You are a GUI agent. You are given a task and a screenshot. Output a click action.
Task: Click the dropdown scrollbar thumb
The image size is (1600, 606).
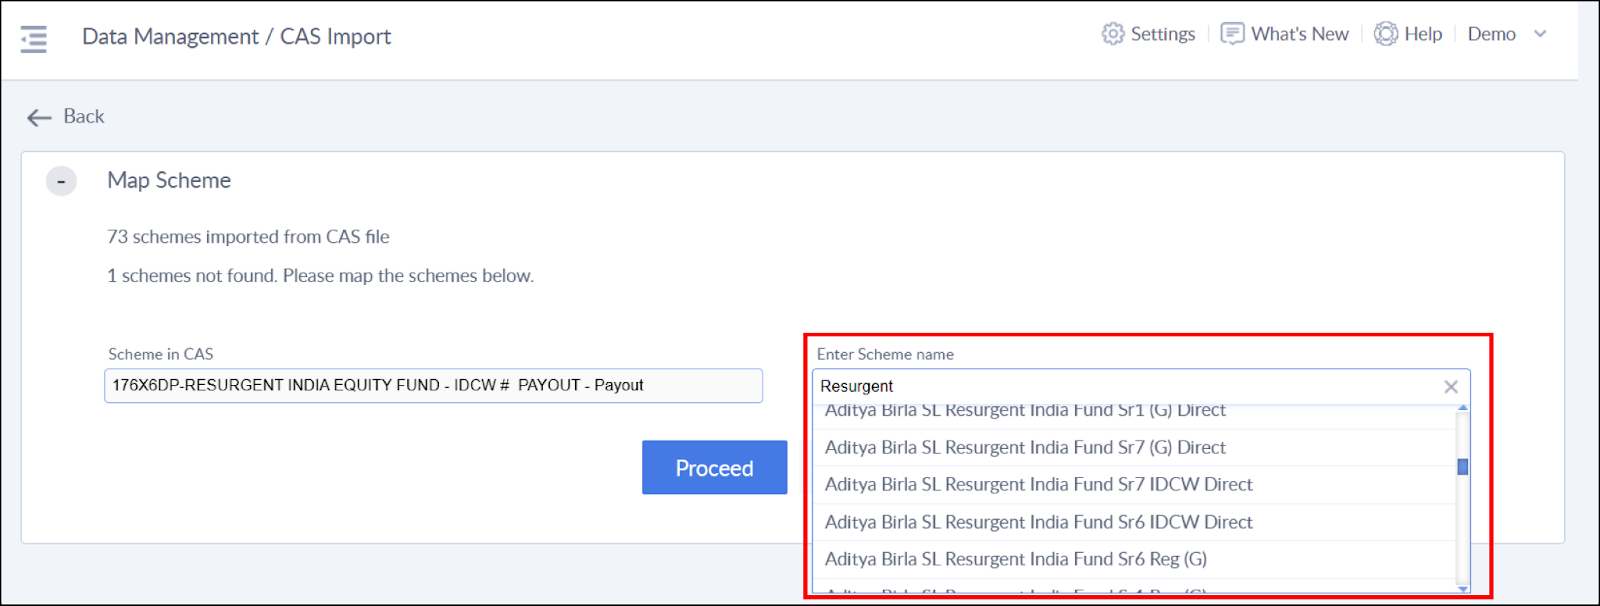pyautogui.click(x=1463, y=467)
